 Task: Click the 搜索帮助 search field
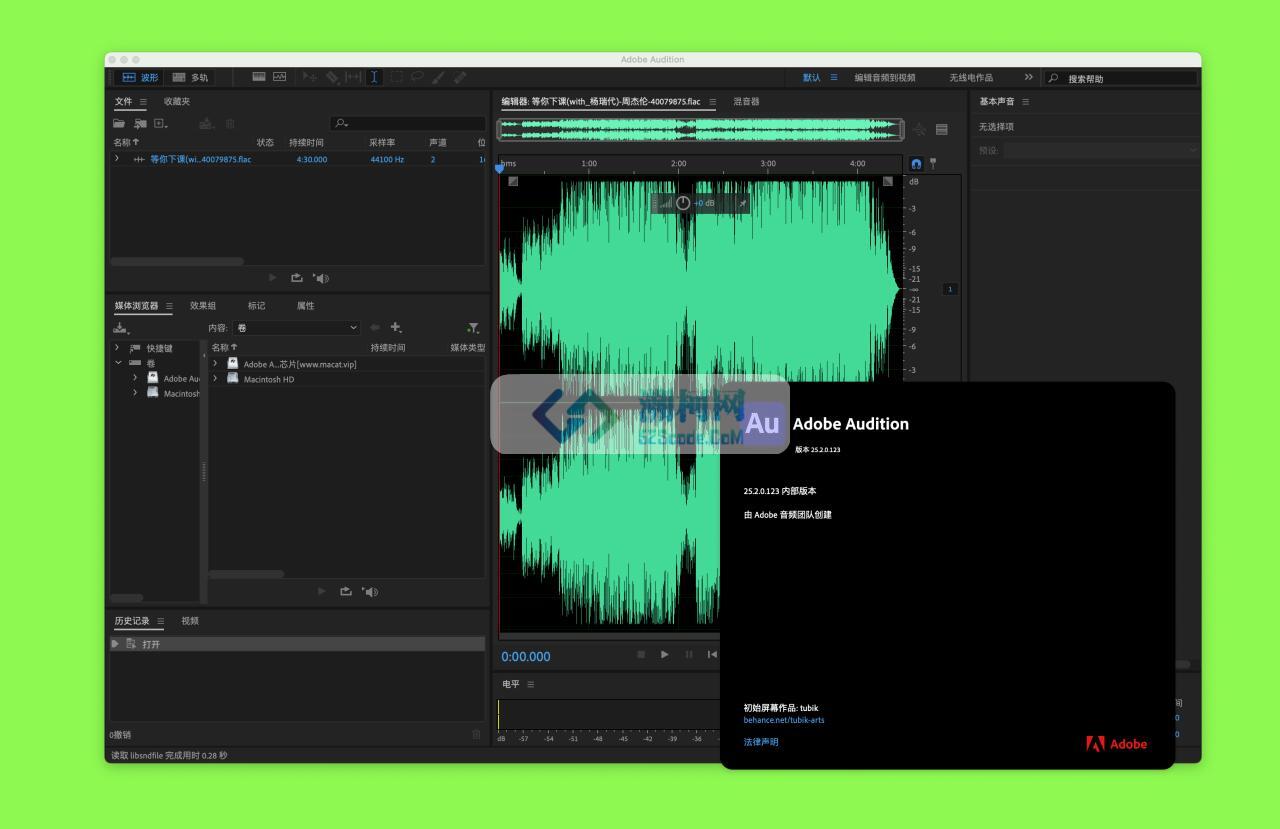click(1120, 78)
